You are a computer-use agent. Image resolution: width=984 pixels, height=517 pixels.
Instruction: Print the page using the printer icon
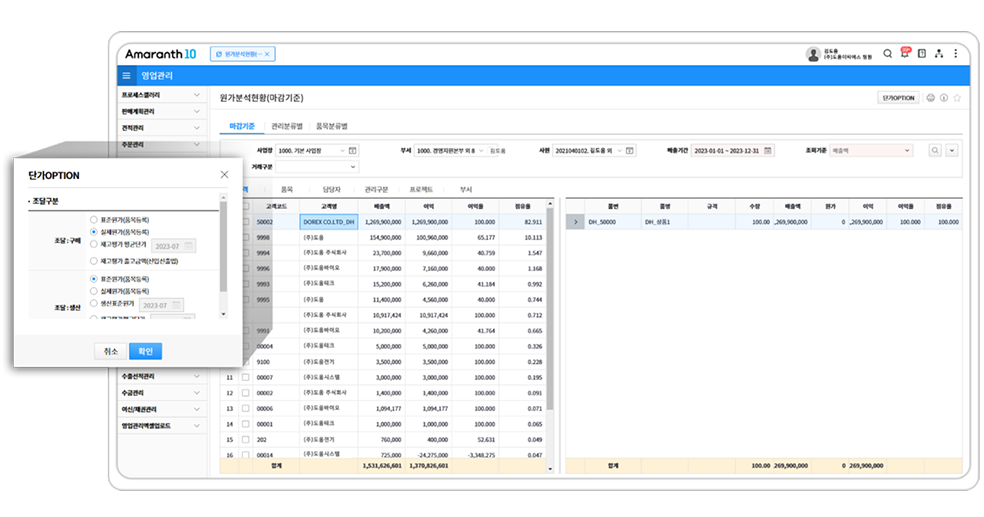[x=931, y=98]
